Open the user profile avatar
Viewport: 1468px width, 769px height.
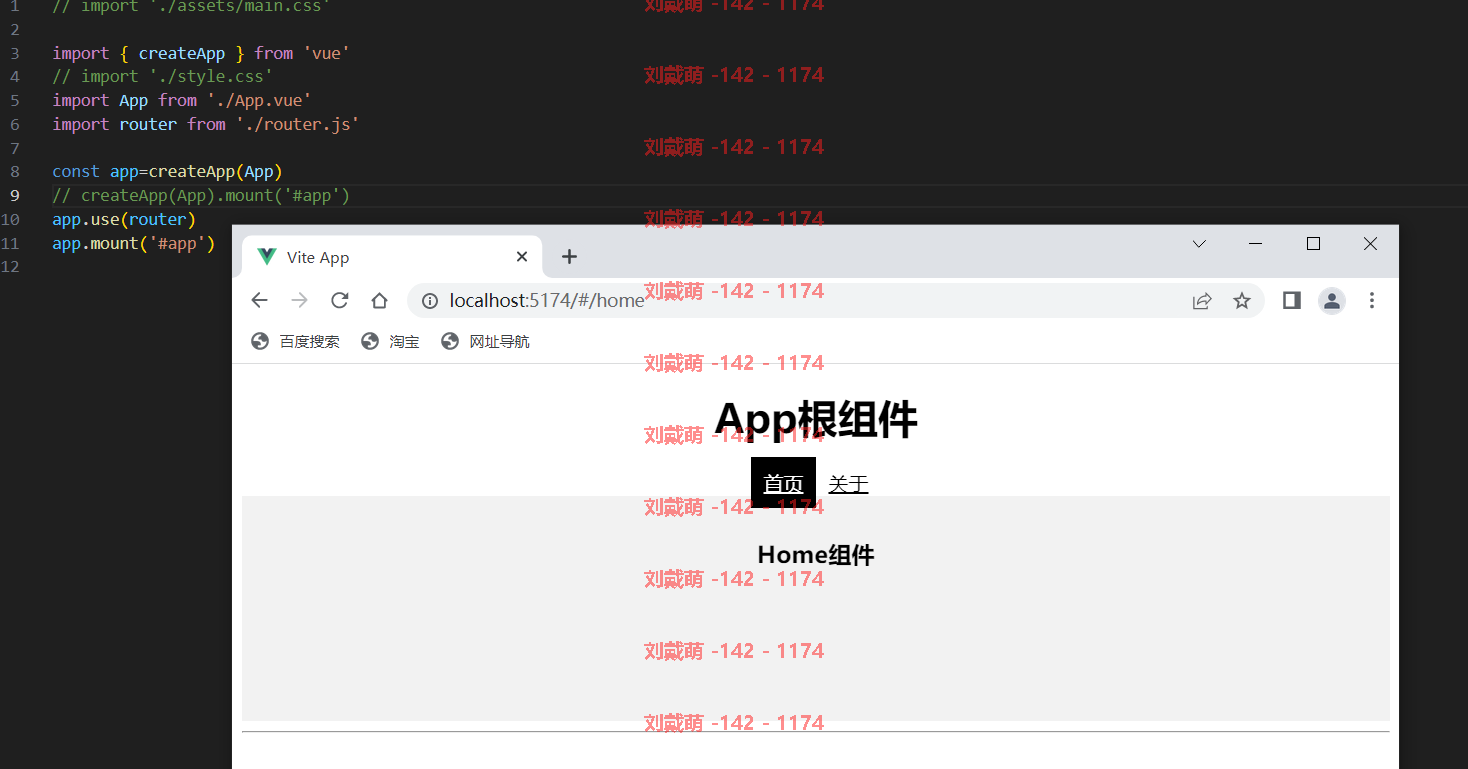(1331, 300)
